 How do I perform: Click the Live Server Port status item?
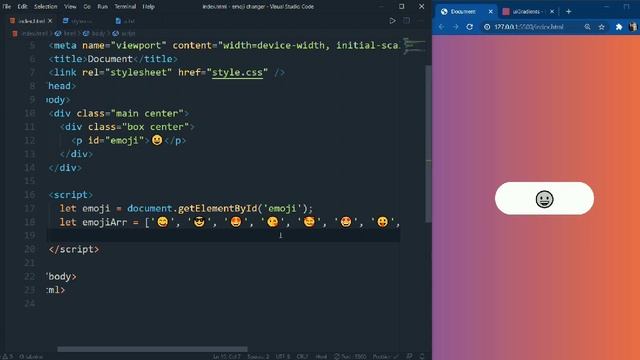coord(350,356)
